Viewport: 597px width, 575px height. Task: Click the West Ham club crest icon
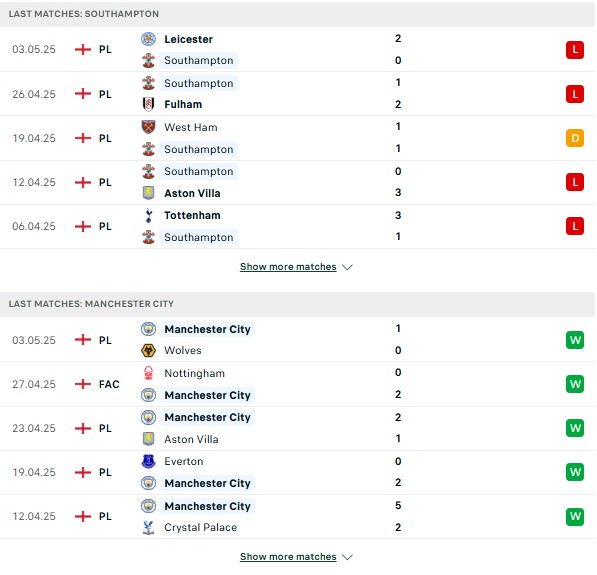pyautogui.click(x=148, y=127)
